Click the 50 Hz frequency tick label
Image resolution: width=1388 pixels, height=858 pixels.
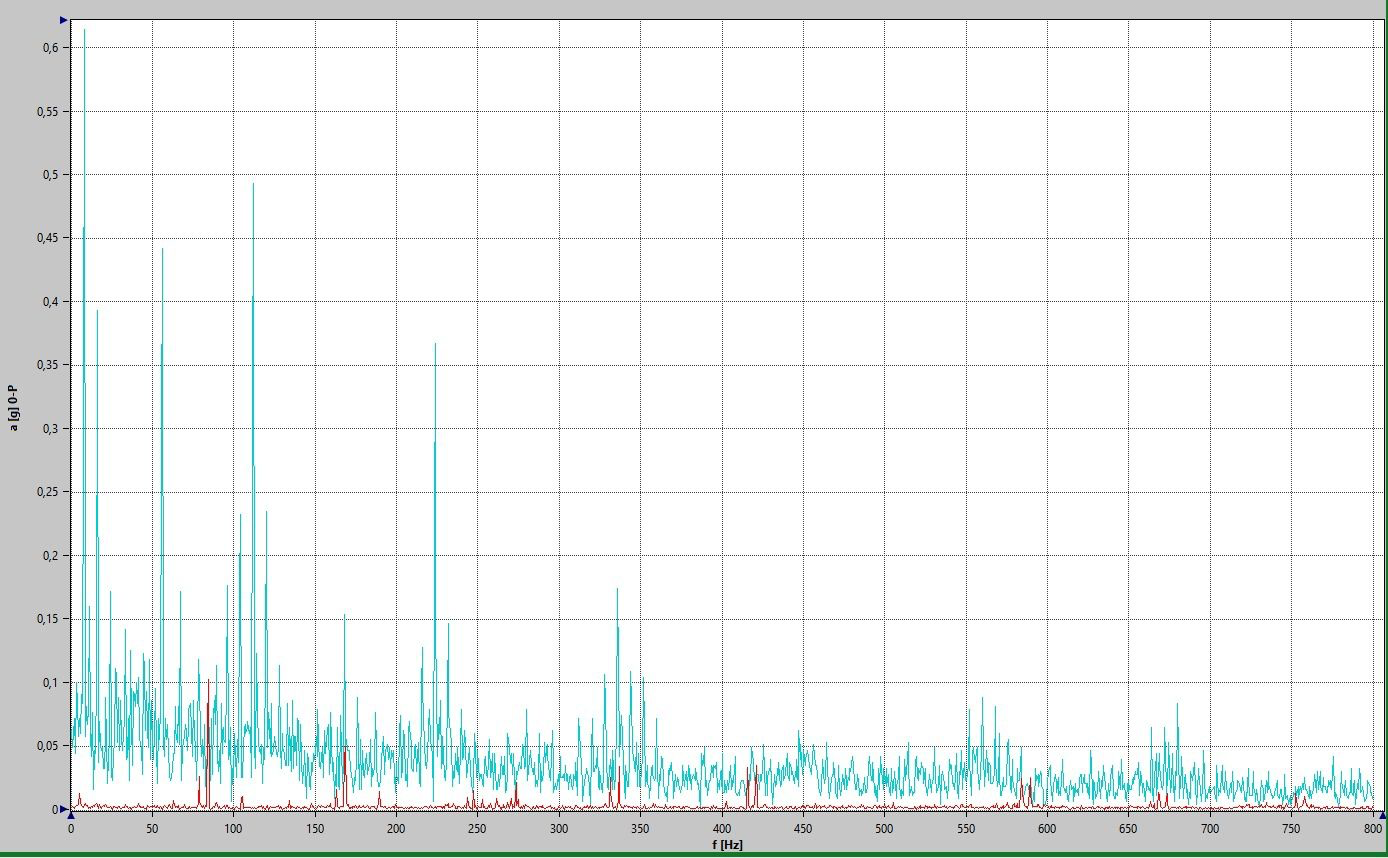152,829
